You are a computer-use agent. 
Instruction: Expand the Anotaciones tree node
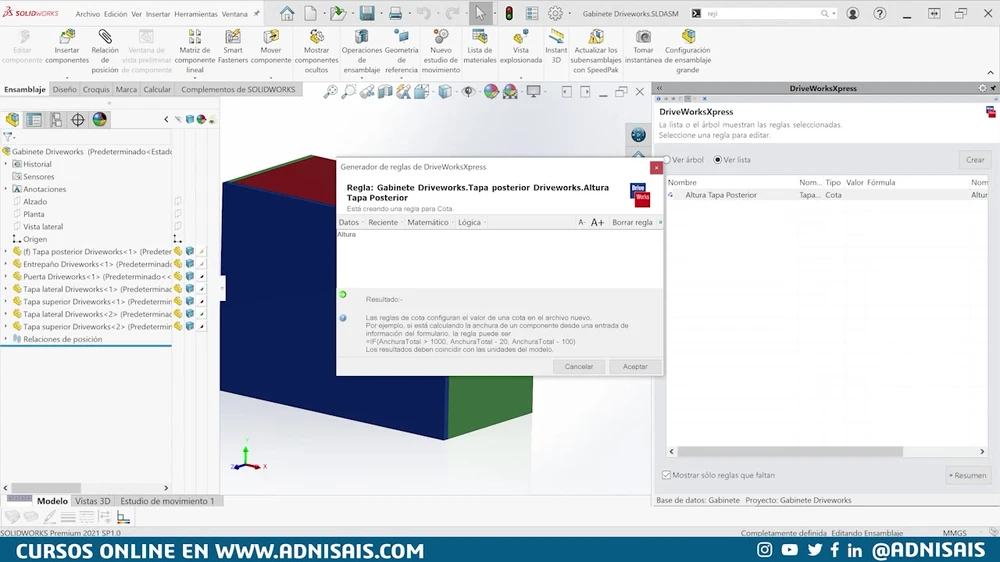pos(6,189)
